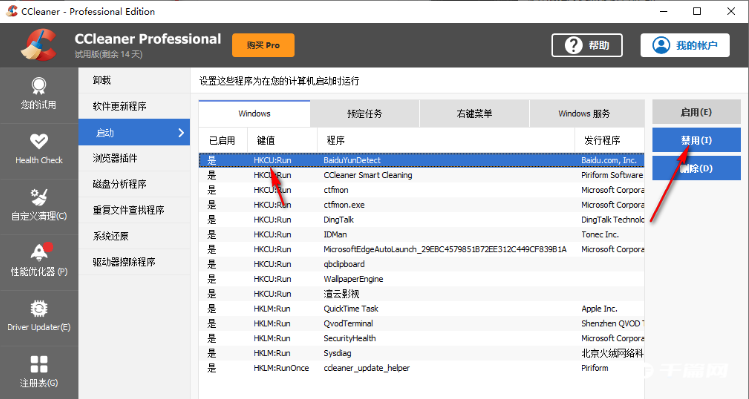Click the Disable (I) button
Image resolution: width=749 pixels, height=399 pixels.
(x=696, y=140)
